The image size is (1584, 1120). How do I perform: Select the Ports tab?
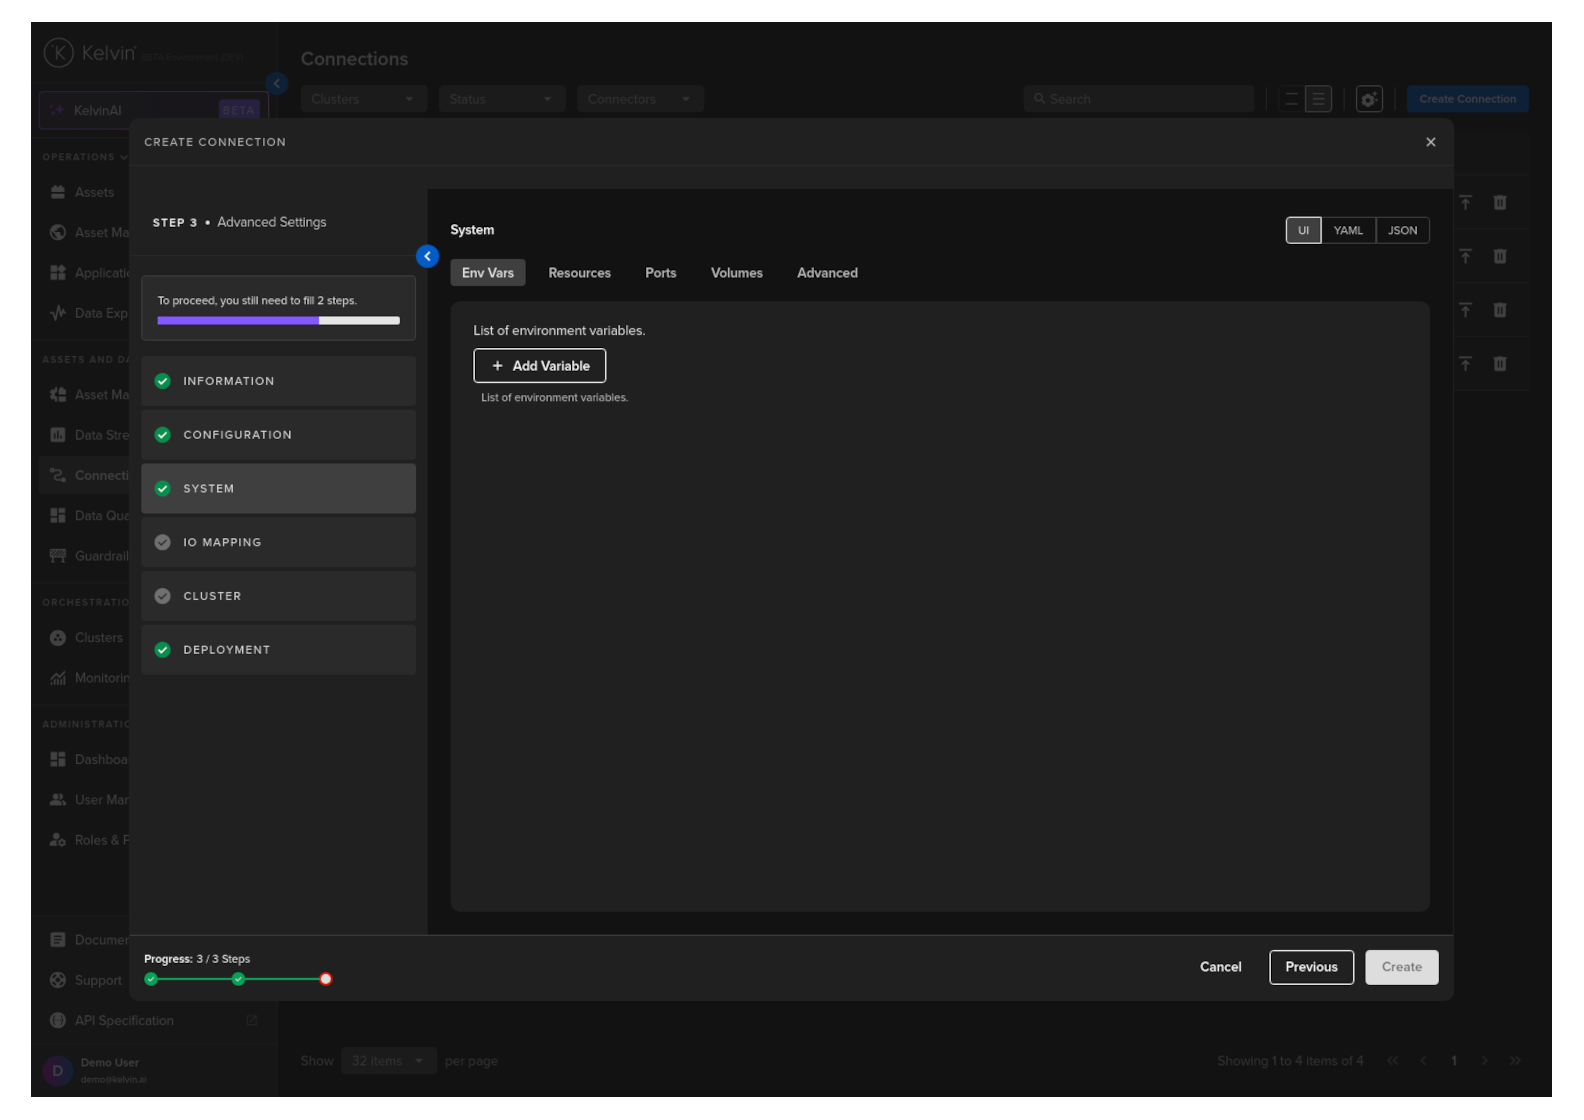click(660, 273)
